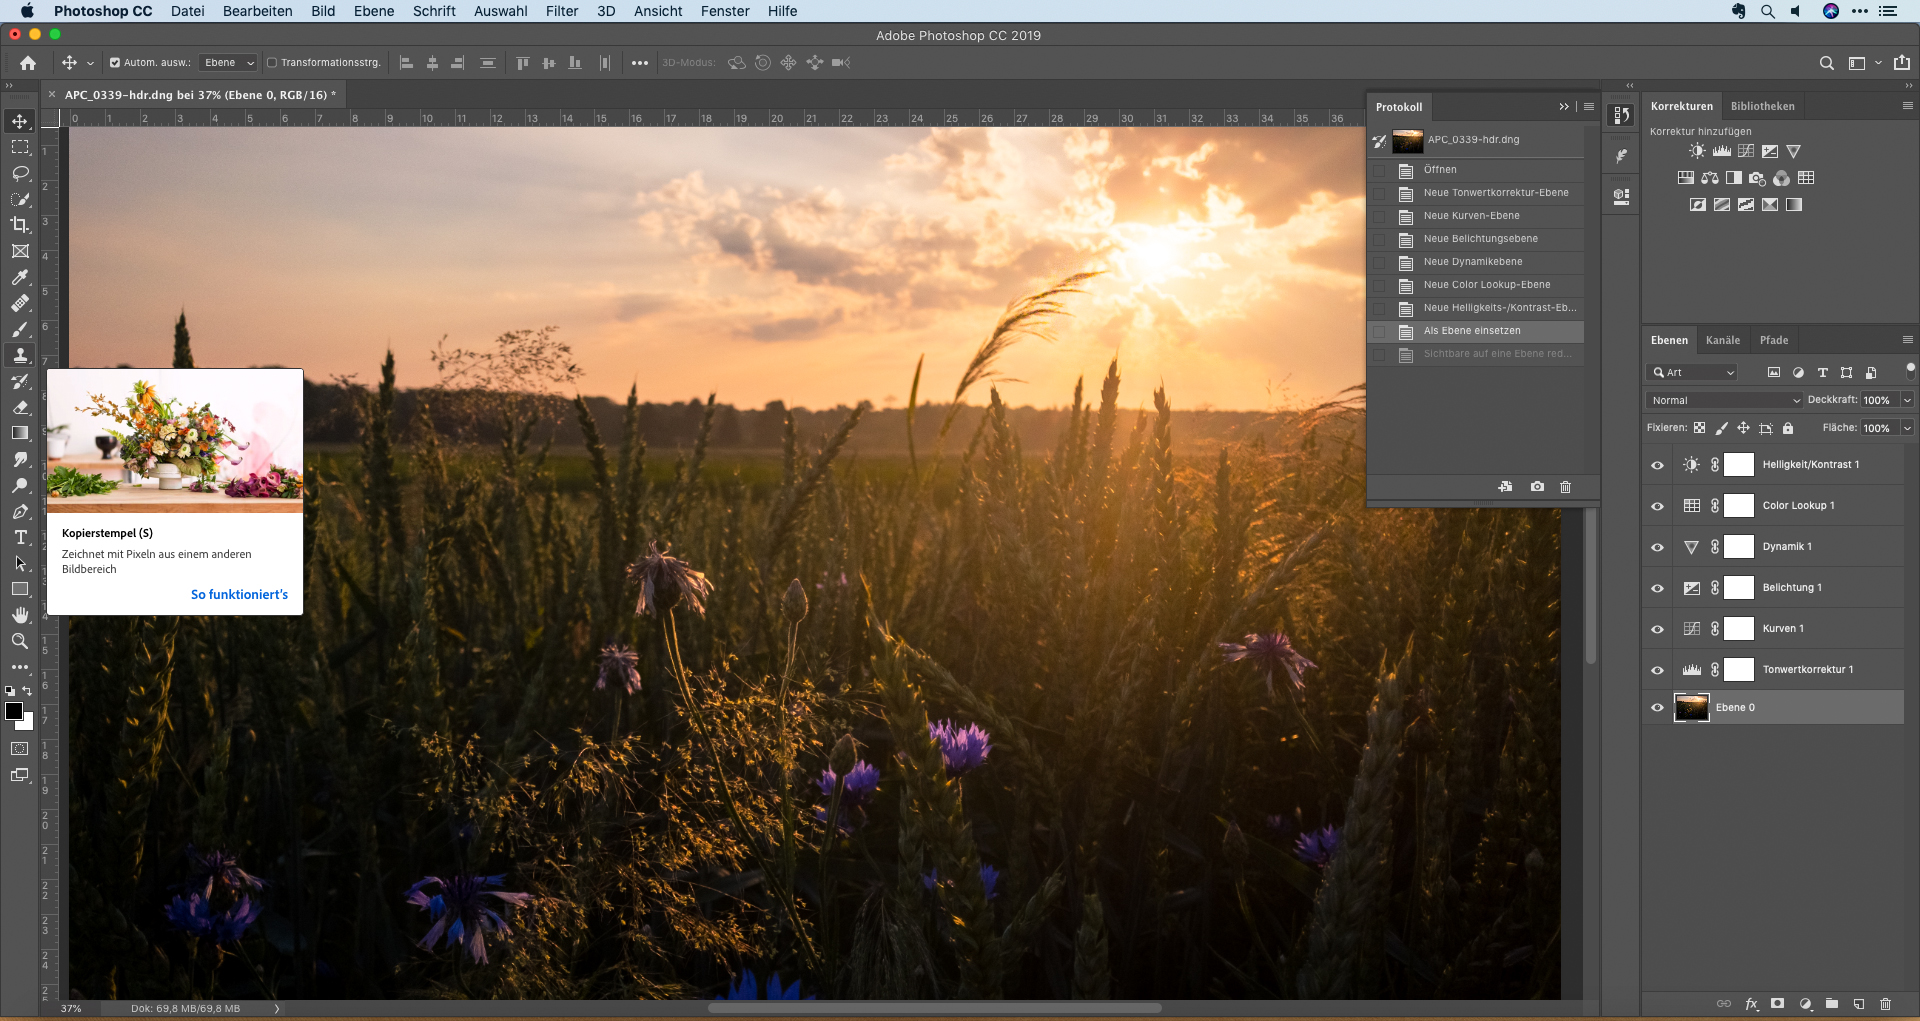Click the APC_0339-hdr.dng snapshot thumbnail
1920x1021 pixels.
1408,141
